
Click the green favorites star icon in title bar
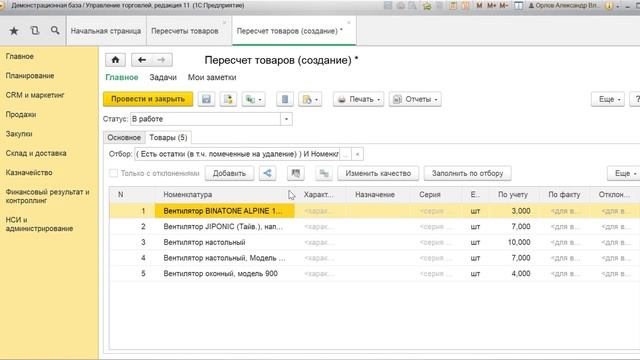427,6
